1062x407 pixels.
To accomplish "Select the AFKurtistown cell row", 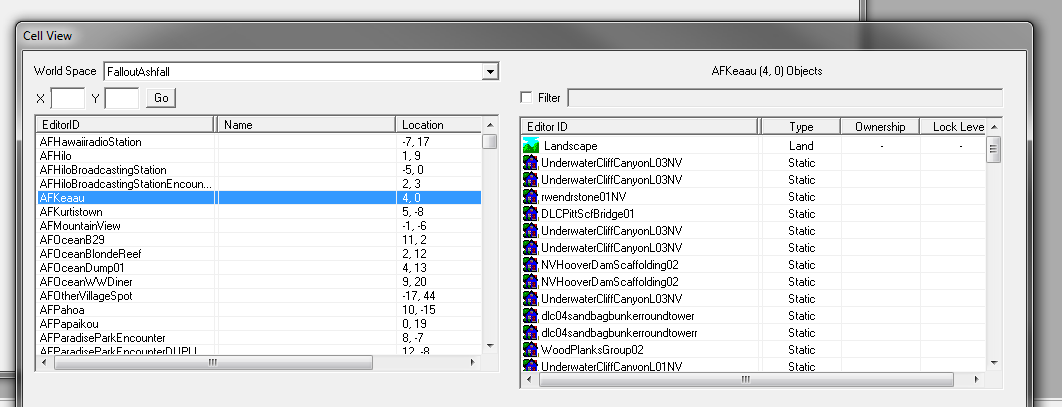I will [x=259, y=211].
